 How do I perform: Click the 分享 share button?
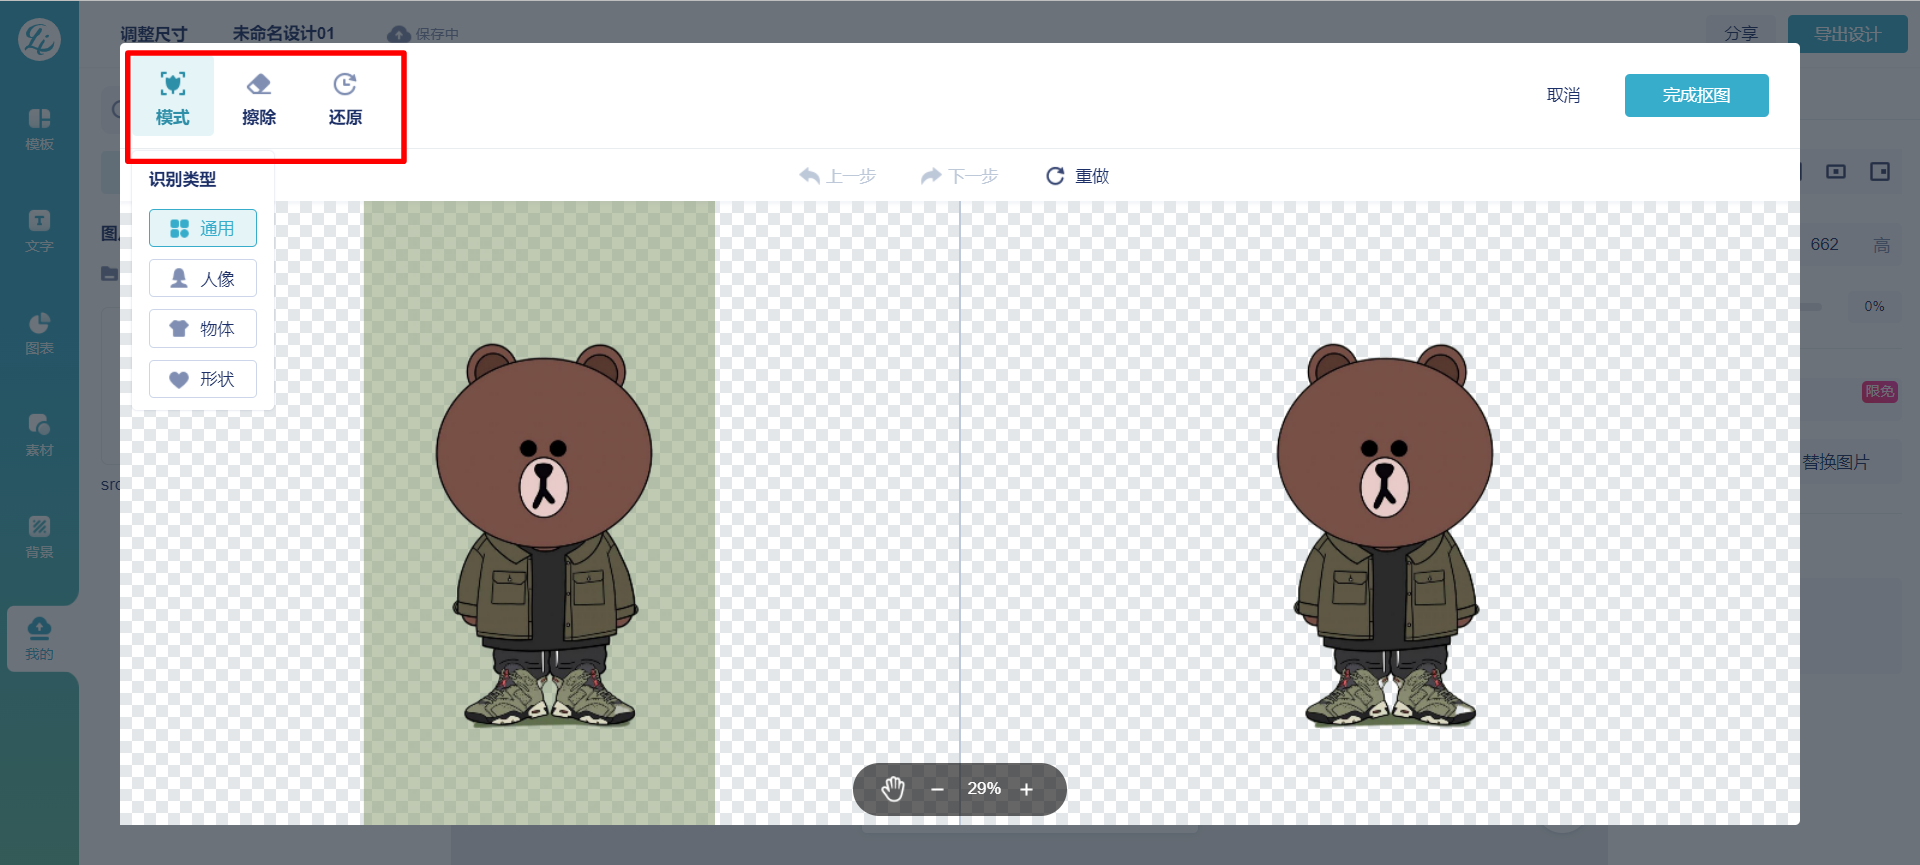[1740, 34]
